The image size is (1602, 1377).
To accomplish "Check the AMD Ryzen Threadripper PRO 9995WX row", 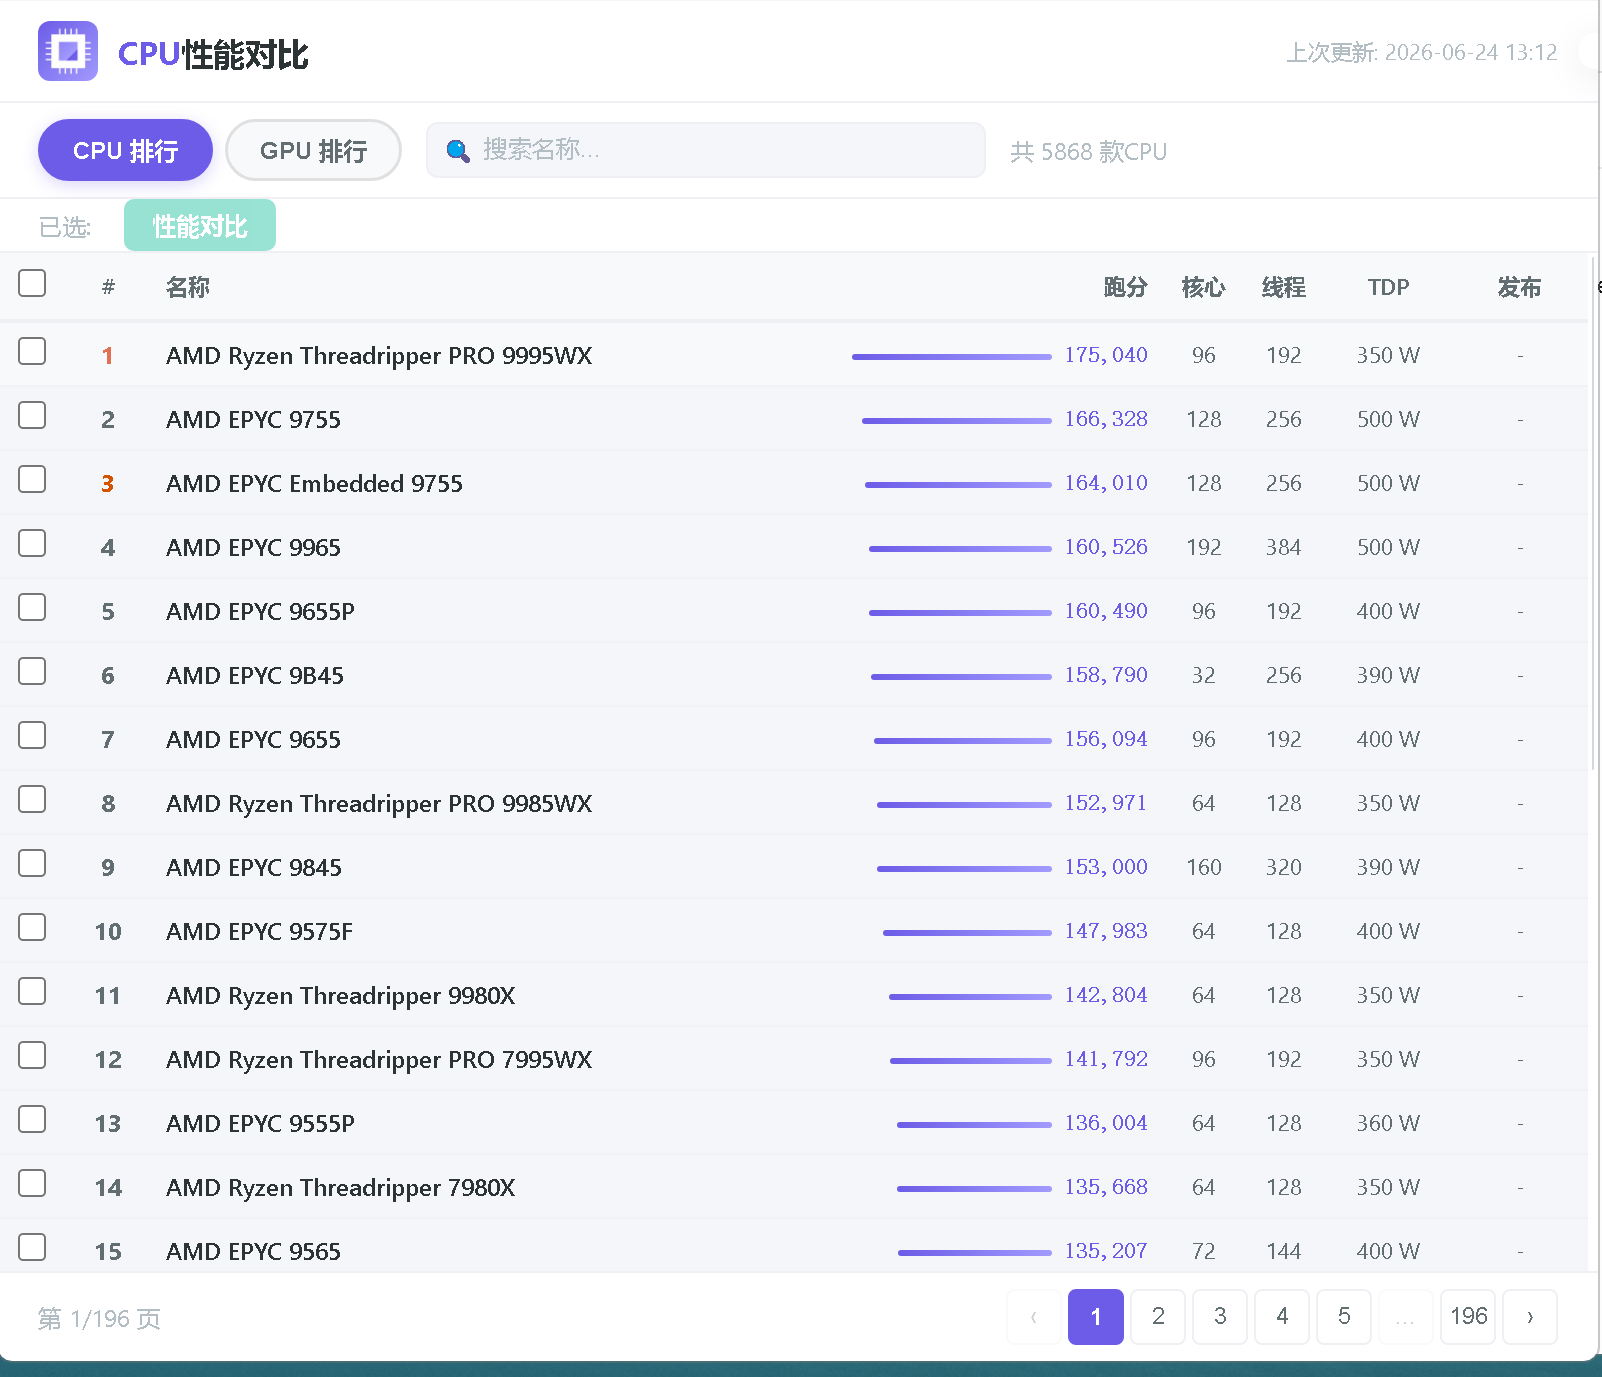I will click(32, 351).
